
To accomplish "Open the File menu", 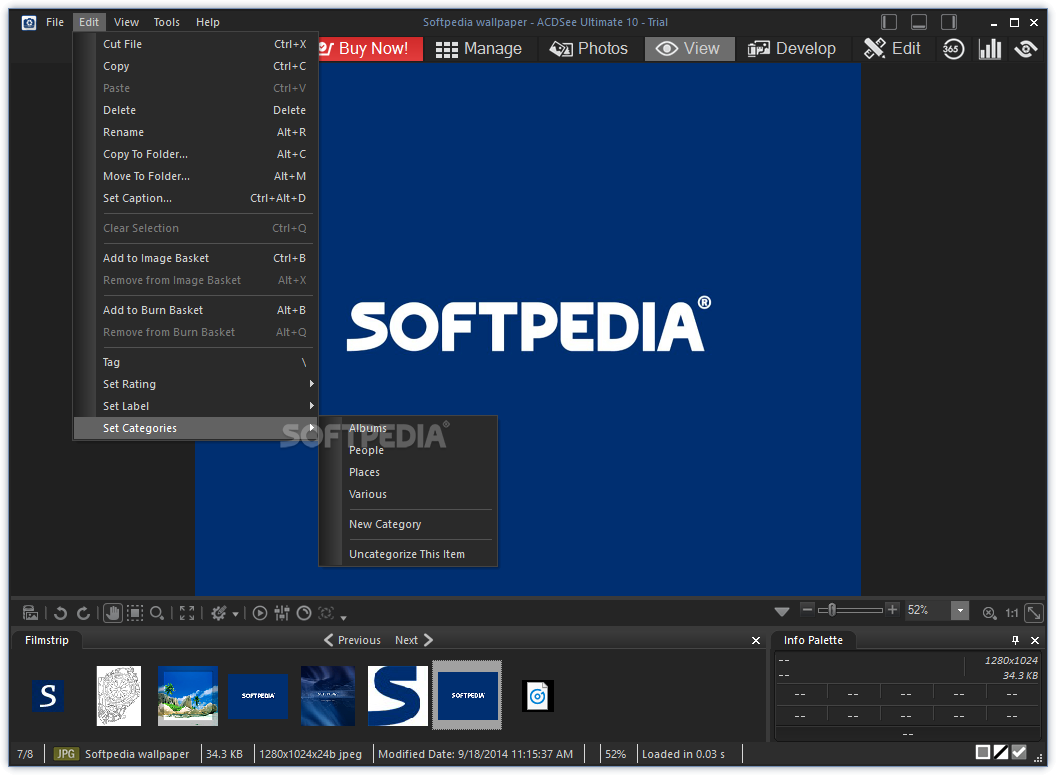I will (55, 22).
